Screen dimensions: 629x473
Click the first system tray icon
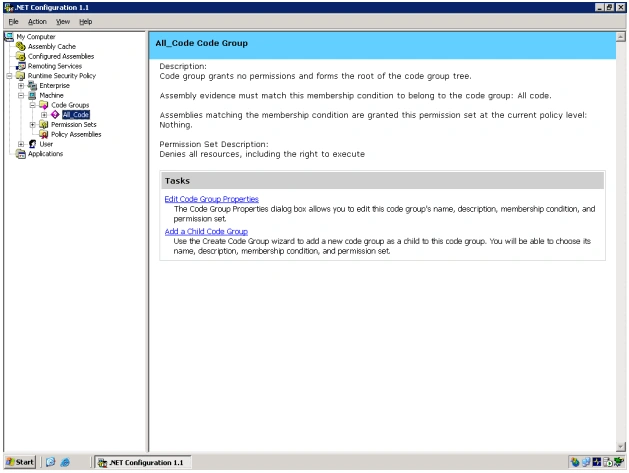tap(575, 462)
